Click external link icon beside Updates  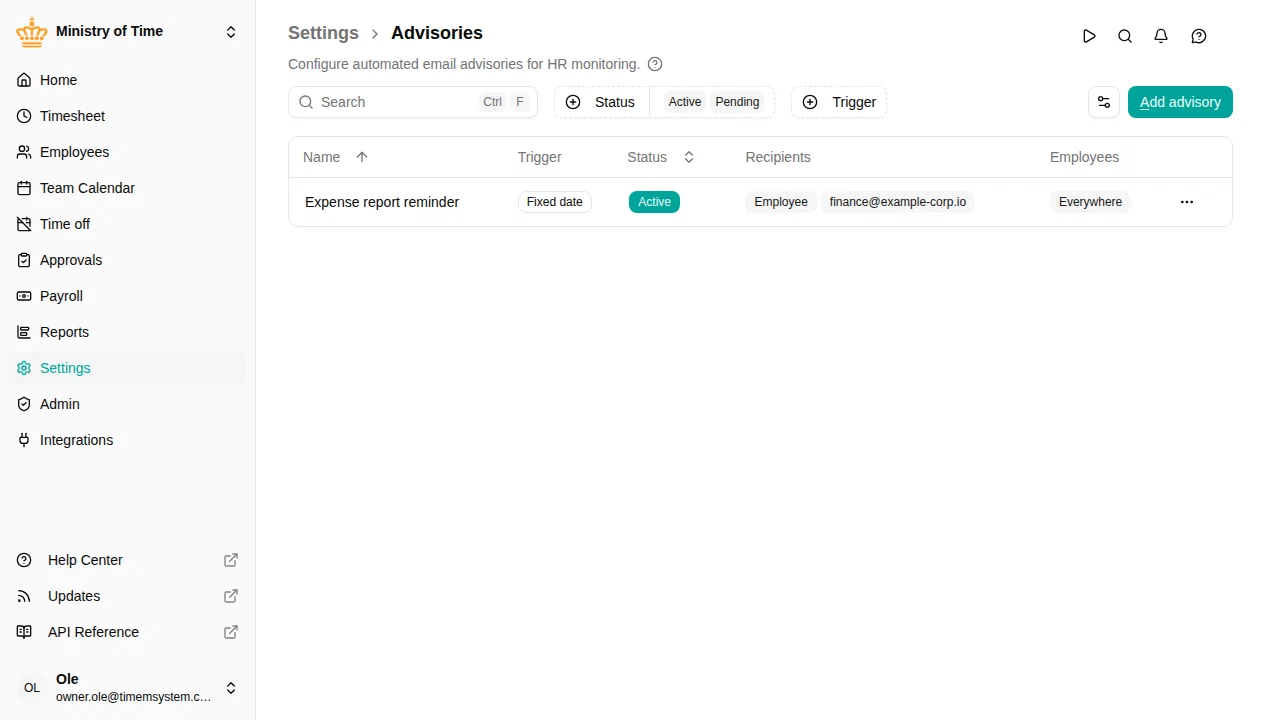[x=231, y=596]
